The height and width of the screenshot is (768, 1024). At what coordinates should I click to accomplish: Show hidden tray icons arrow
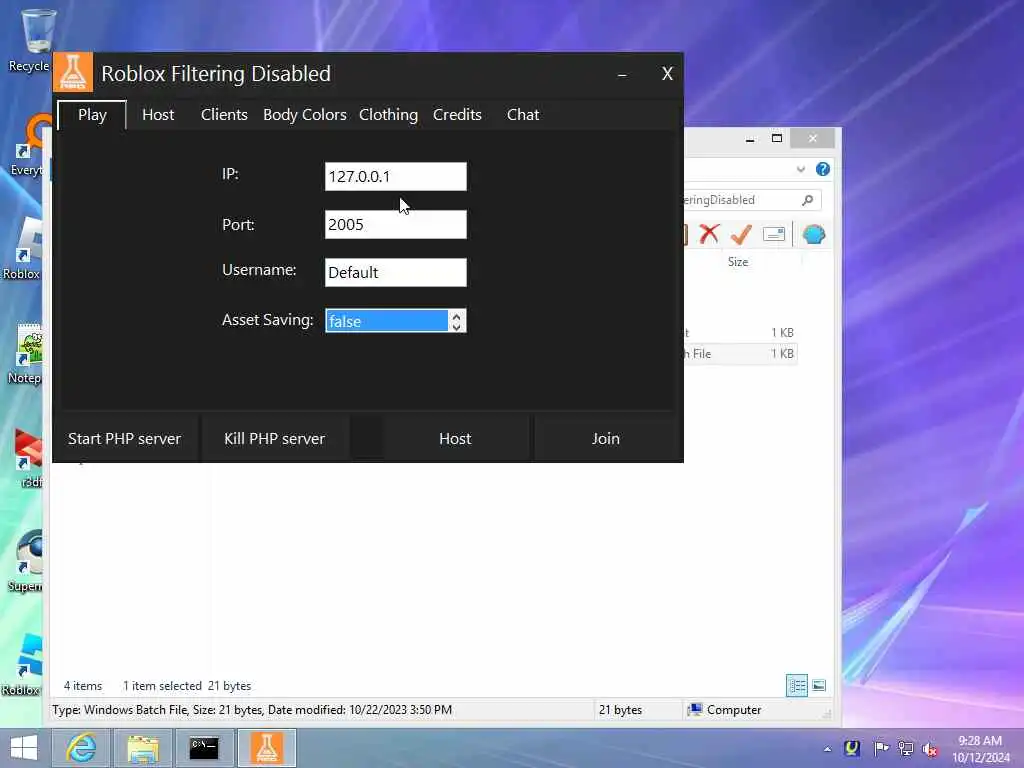tap(827, 749)
